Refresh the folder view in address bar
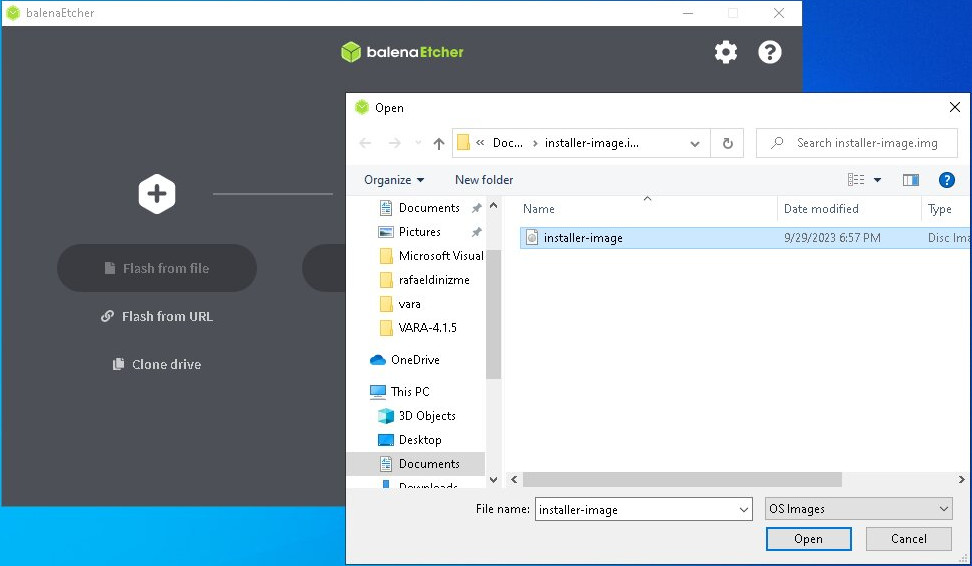The height and width of the screenshot is (566, 972). coord(727,143)
